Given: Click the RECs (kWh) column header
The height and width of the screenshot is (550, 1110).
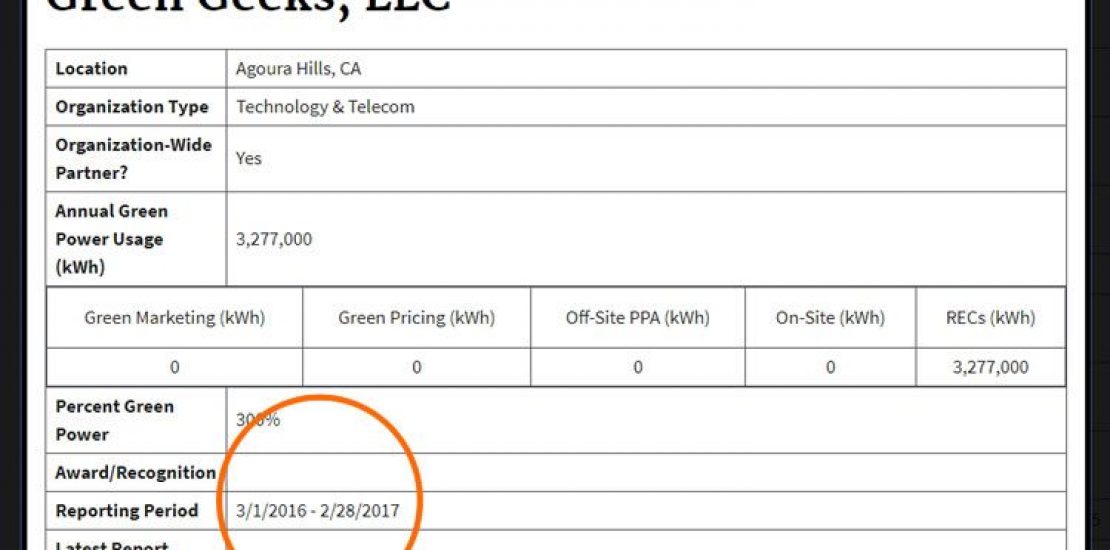Looking at the screenshot, I should click(x=990, y=318).
